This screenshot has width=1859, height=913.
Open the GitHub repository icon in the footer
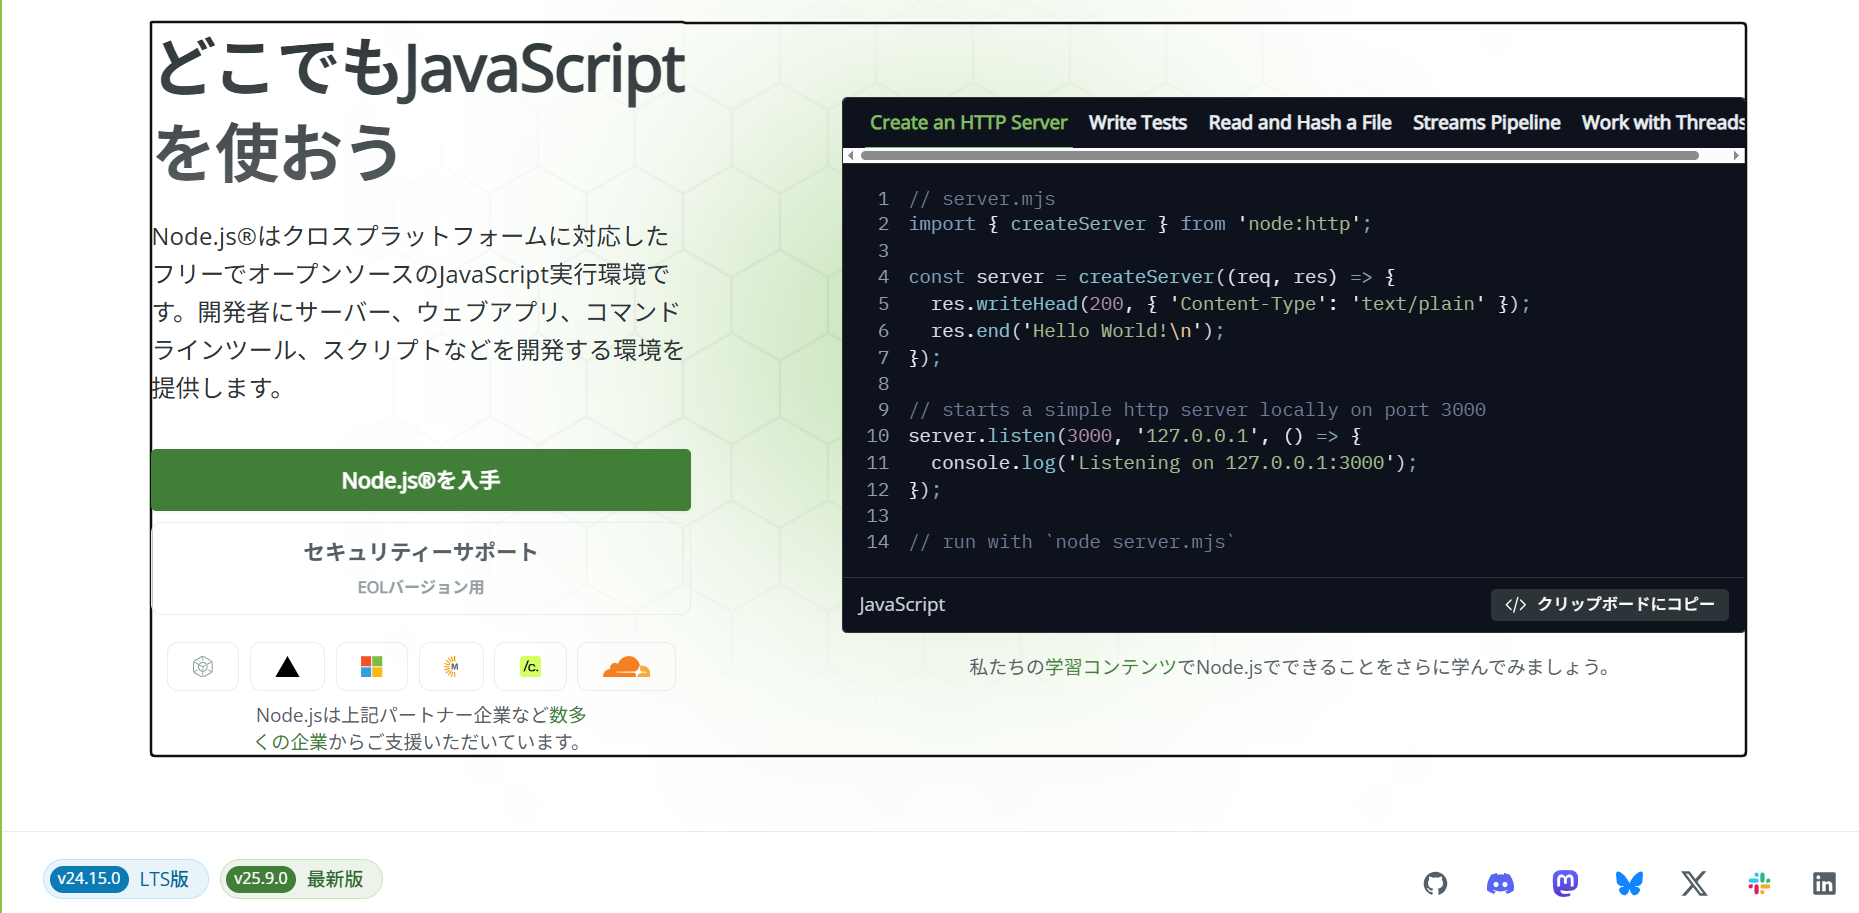pos(1436,883)
